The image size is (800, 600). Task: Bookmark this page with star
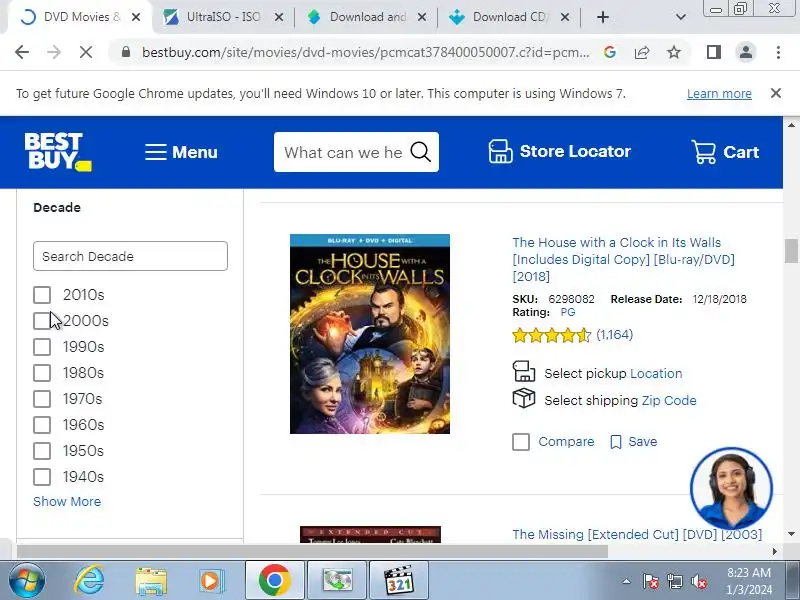tap(674, 52)
